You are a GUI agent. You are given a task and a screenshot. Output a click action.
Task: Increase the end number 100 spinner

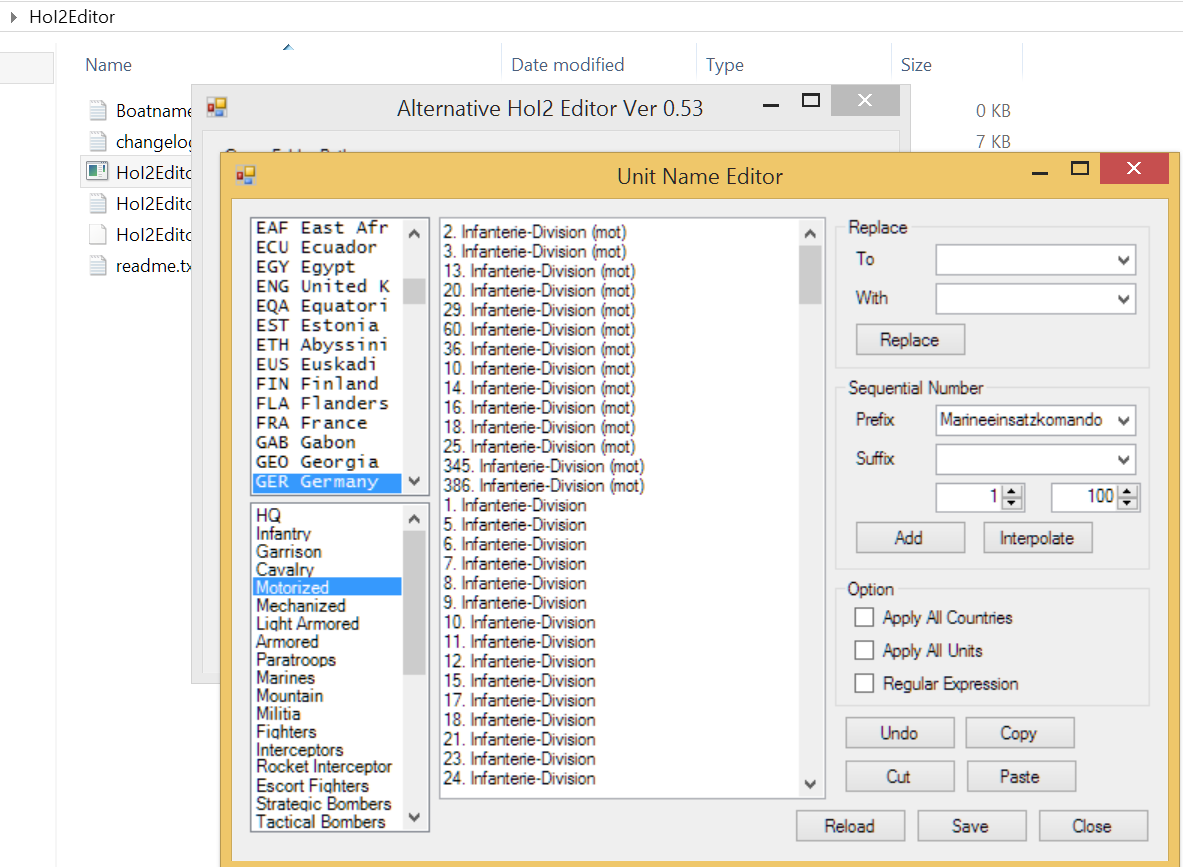pos(1128,490)
